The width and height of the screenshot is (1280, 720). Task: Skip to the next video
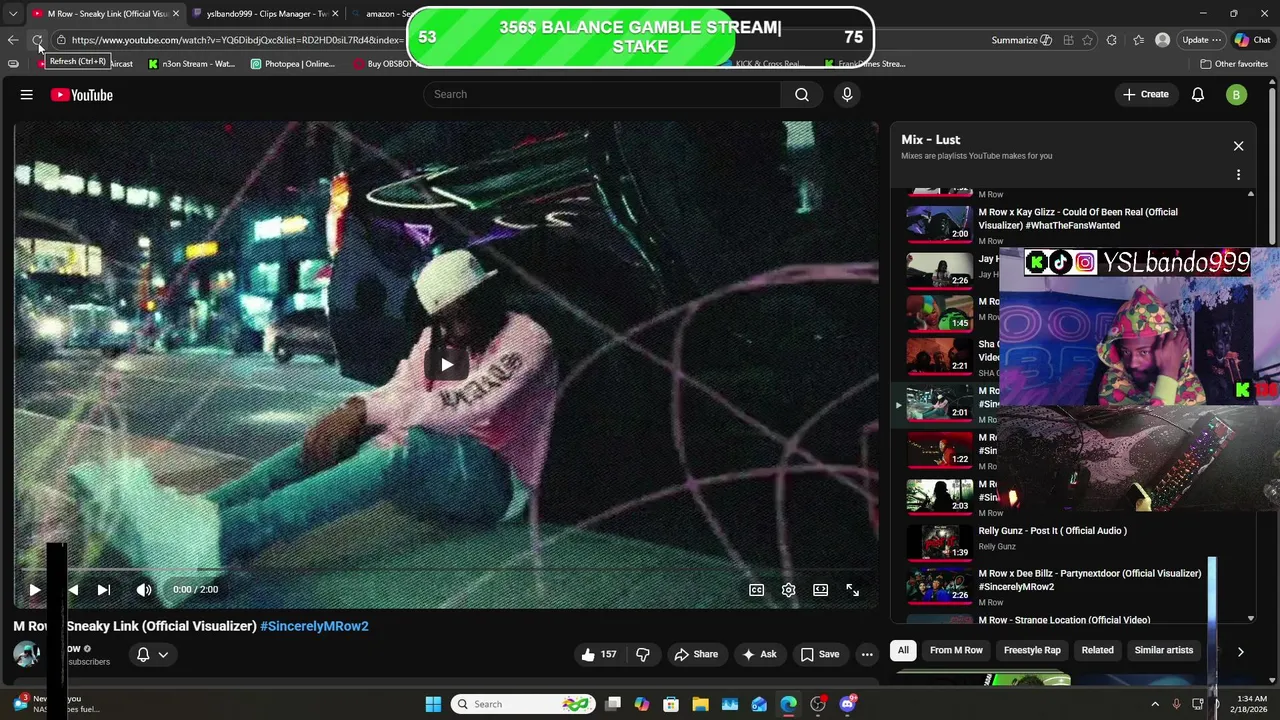pos(104,590)
